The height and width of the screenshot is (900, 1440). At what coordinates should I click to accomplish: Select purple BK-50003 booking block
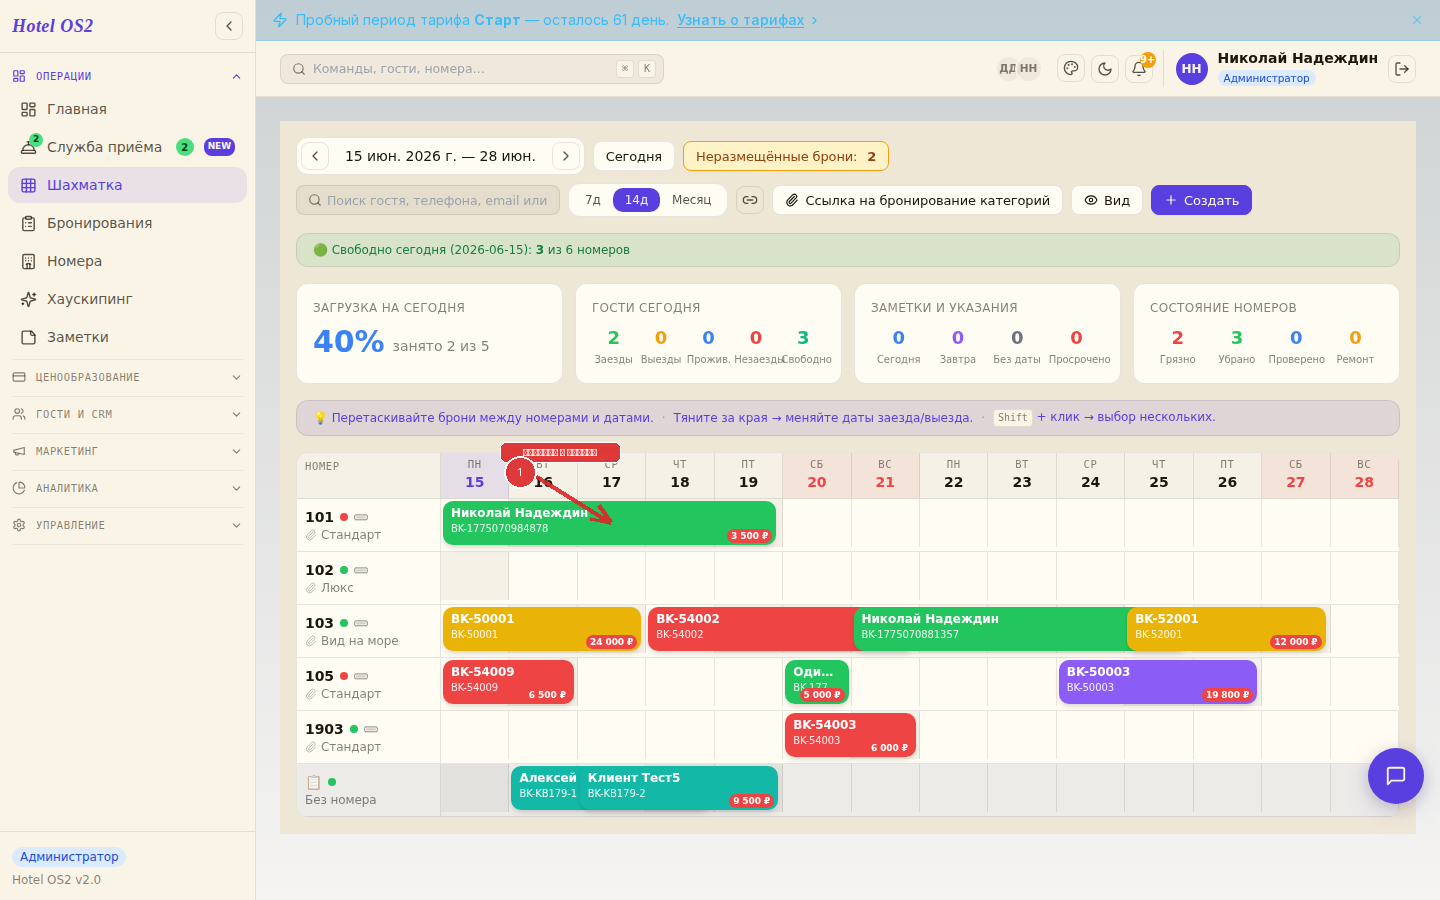[x=1157, y=682]
